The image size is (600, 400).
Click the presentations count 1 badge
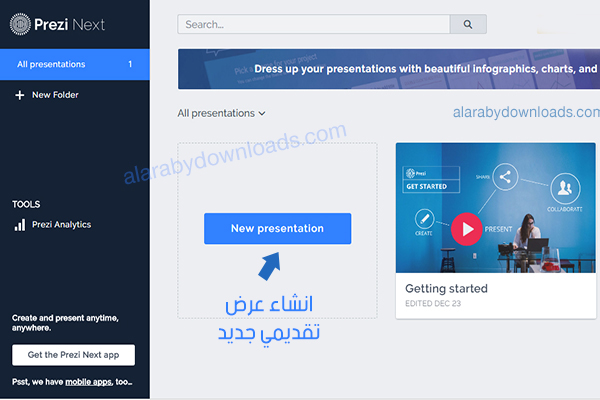(x=130, y=64)
